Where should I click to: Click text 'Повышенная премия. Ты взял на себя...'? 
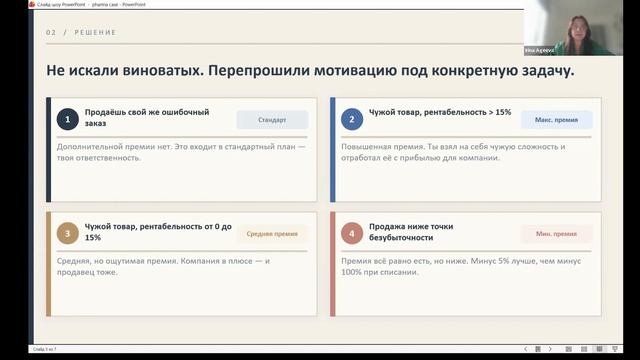tap(453, 152)
